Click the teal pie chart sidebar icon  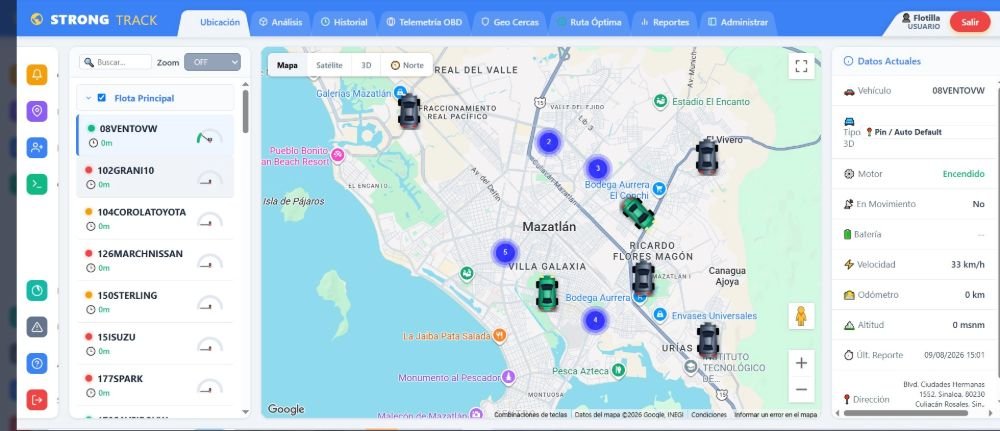[37, 290]
